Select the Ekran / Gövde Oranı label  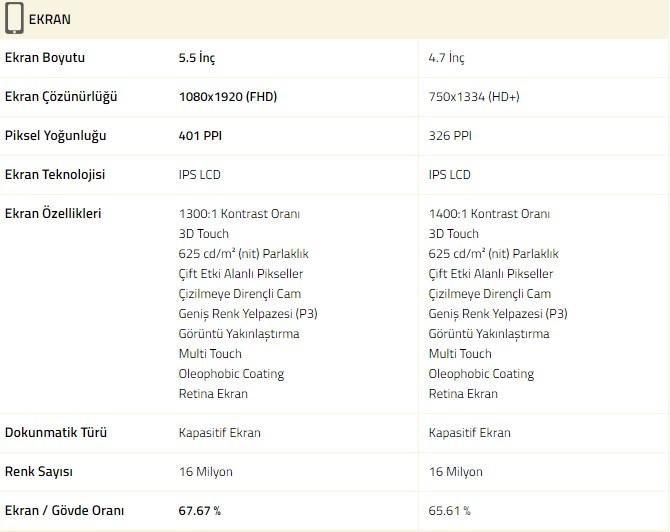65,511
